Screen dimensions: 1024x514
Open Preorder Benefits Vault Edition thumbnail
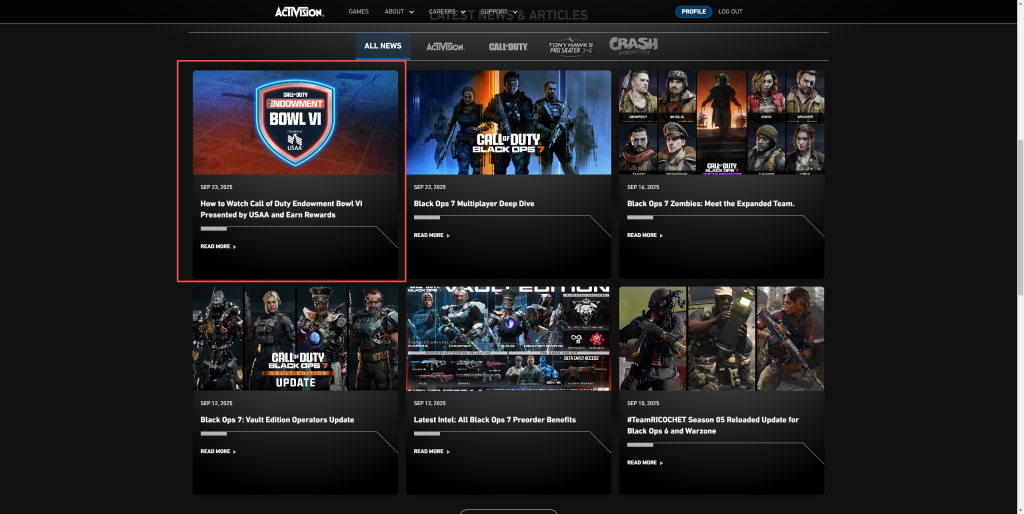pos(509,338)
